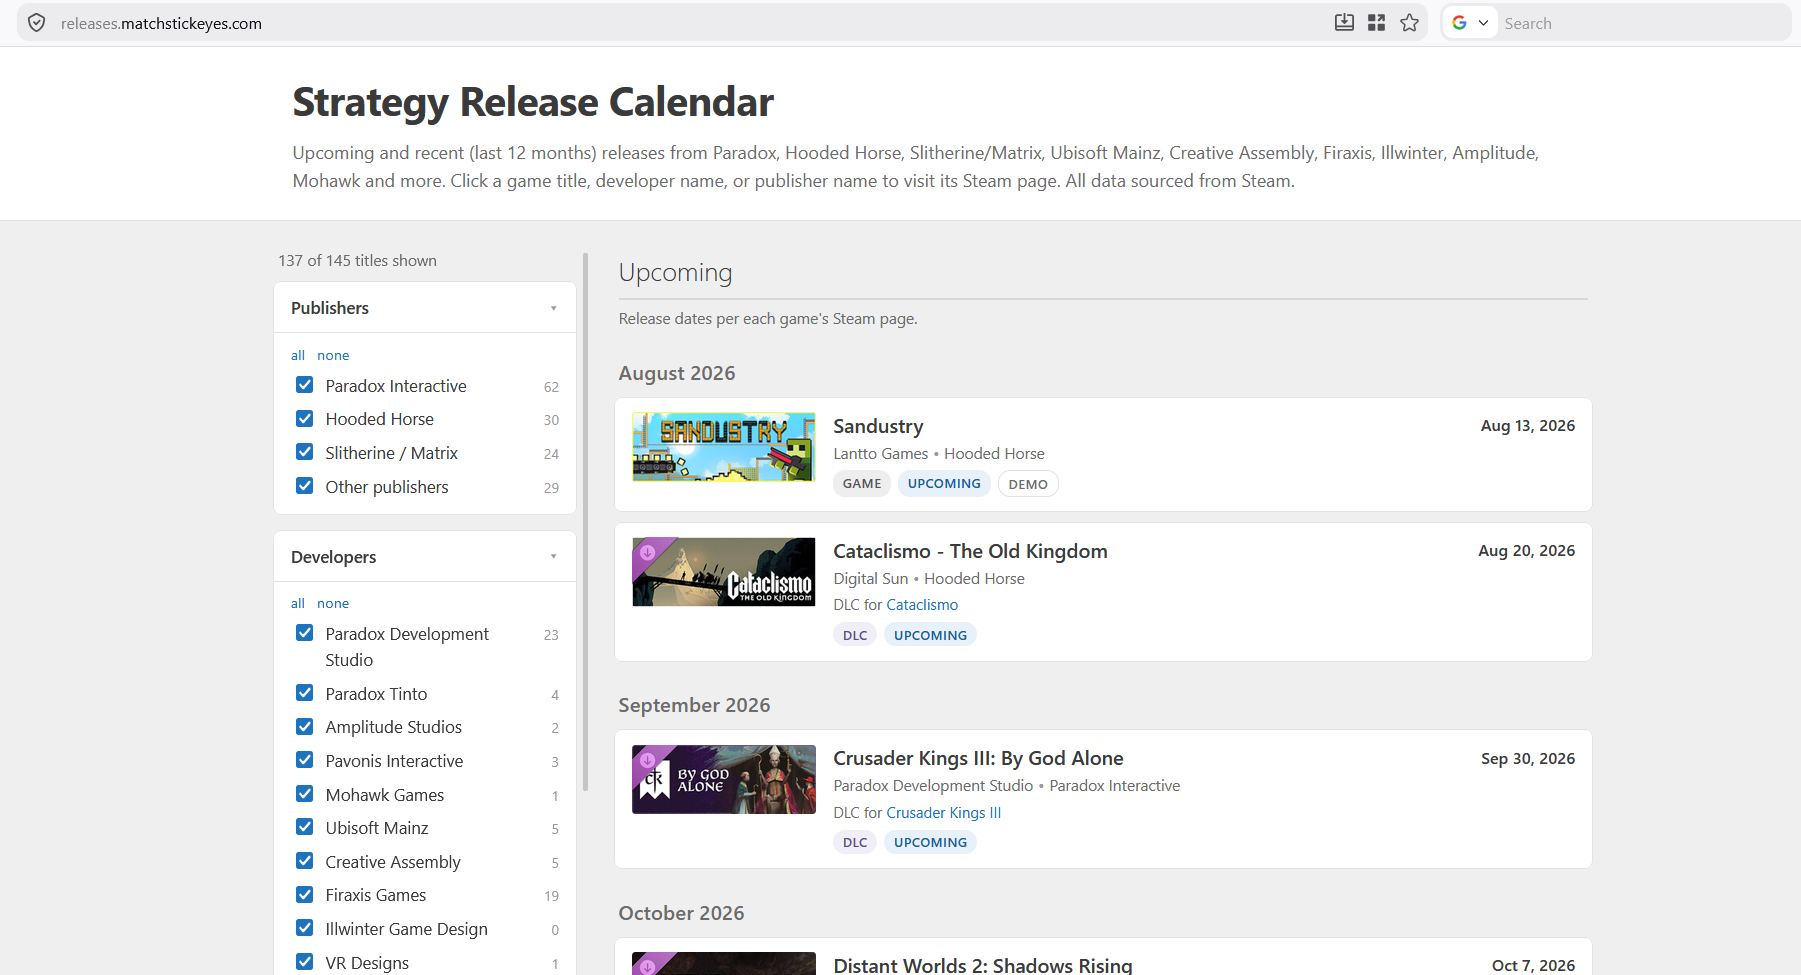Click the "Aug 13, 2026" release date
The height and width of the screenshot is (975, 1801).
1527,426
